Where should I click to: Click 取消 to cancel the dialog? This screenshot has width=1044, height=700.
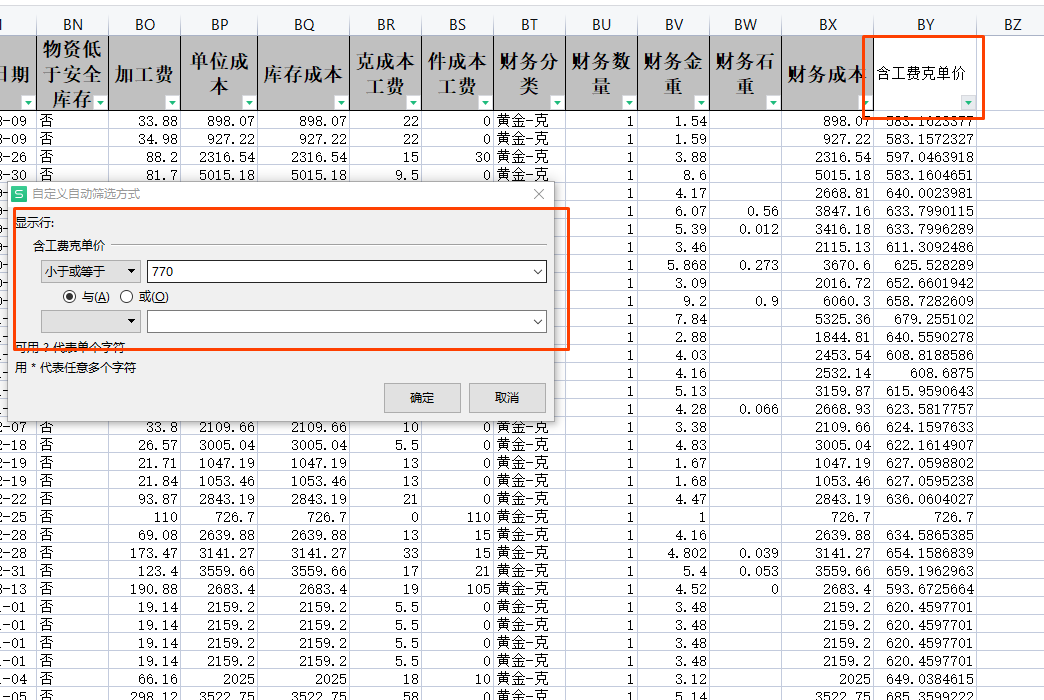507,397
